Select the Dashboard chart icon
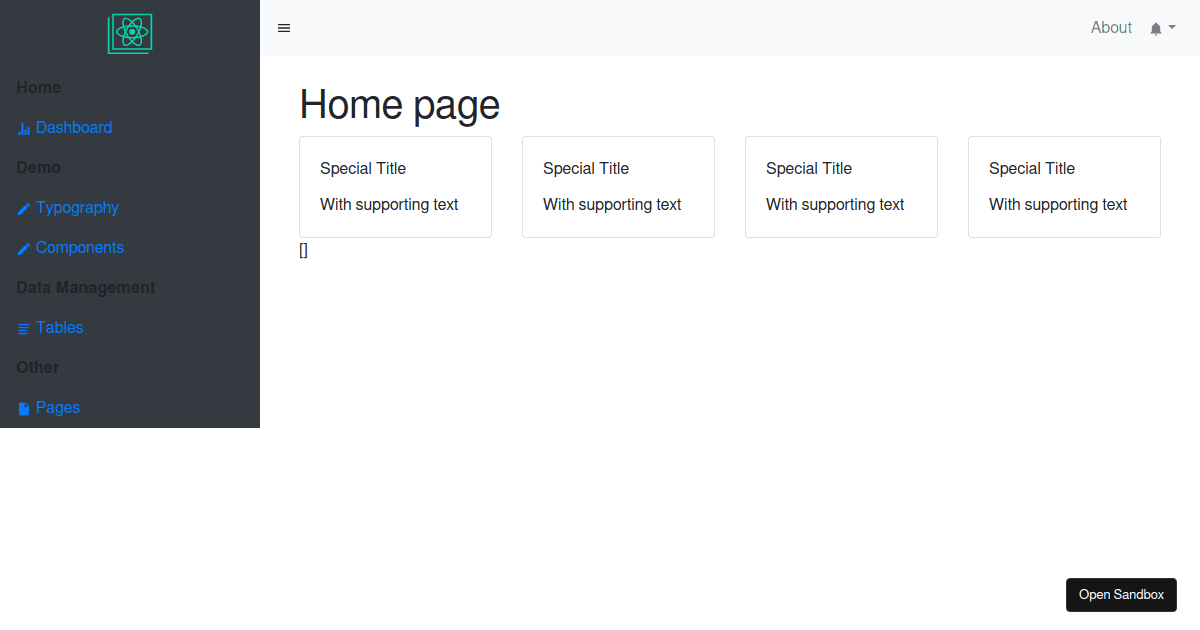This screenshot has height=630, width=1200. coord(22,127)
